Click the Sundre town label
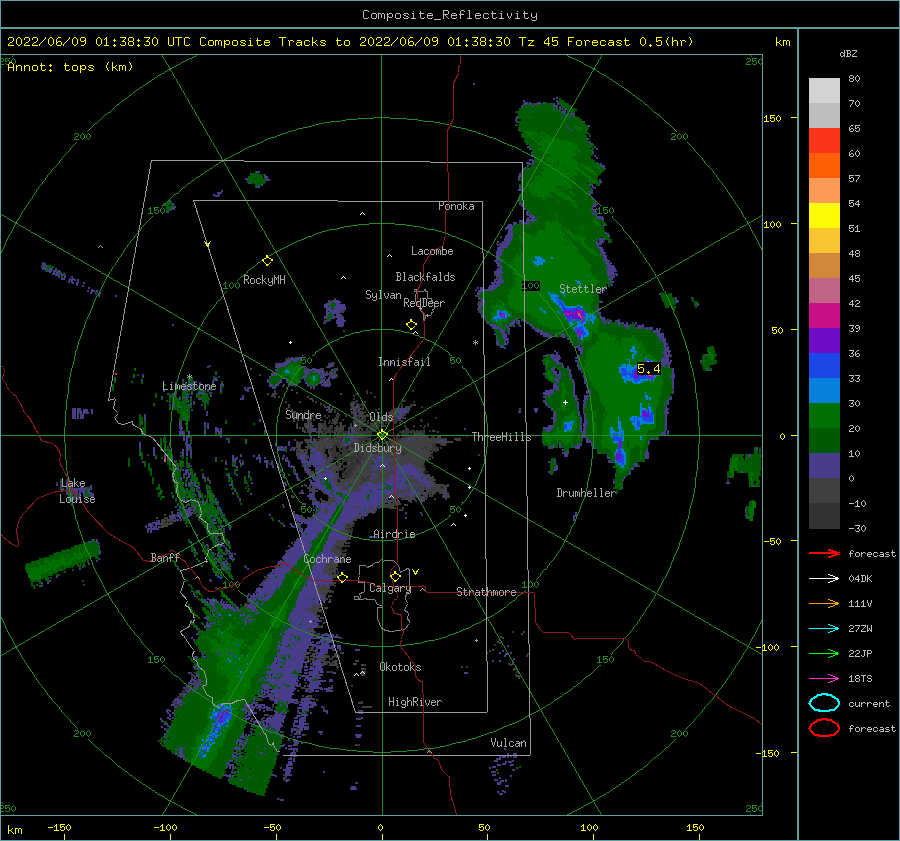The height and width of the screenshot is (841, 900). [x=303, y=414]
